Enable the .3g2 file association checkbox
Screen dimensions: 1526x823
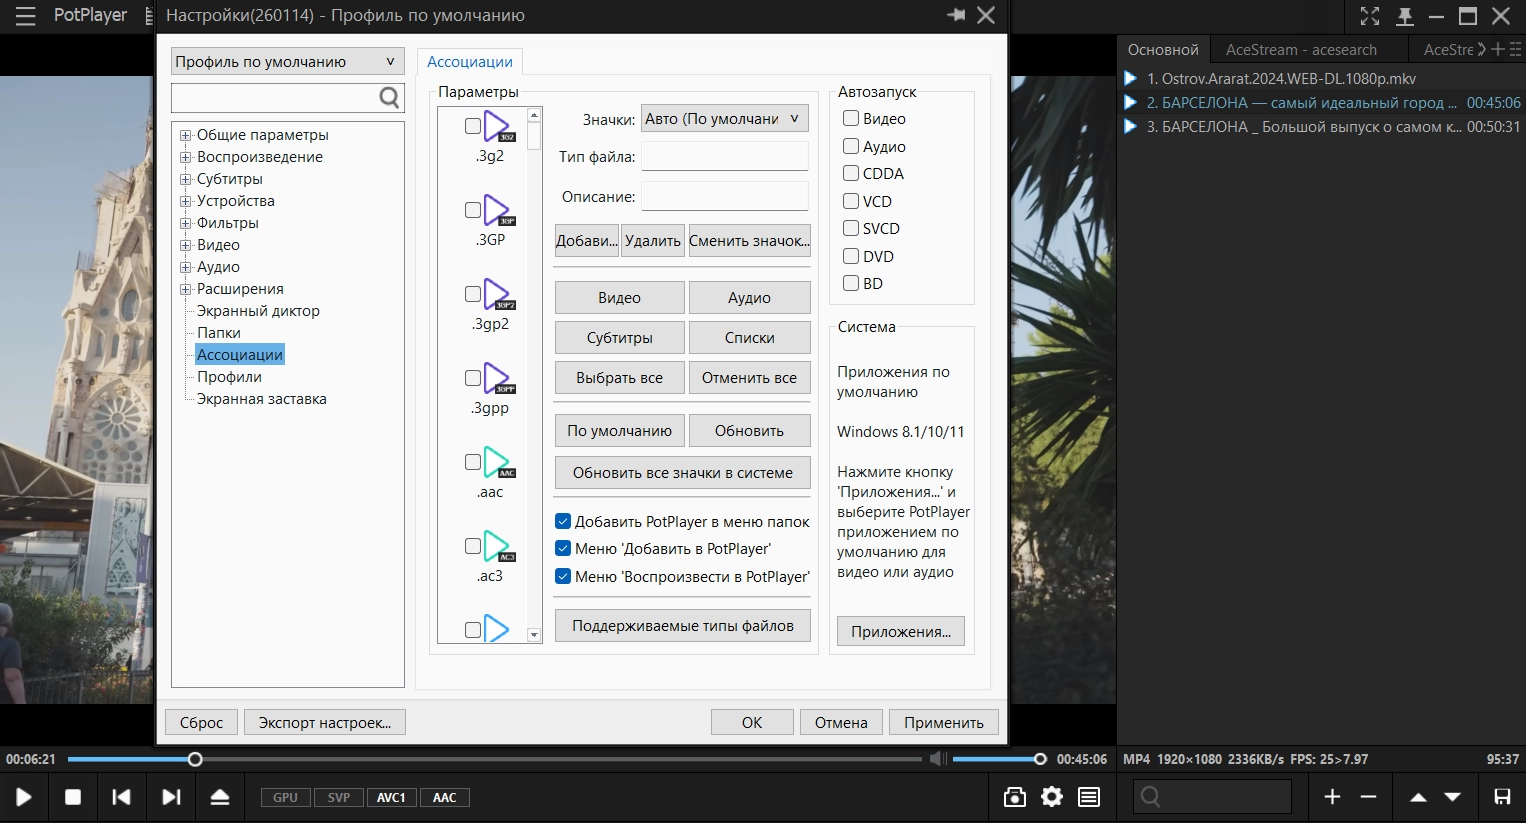pyautogui.click(x=473, y=126)
